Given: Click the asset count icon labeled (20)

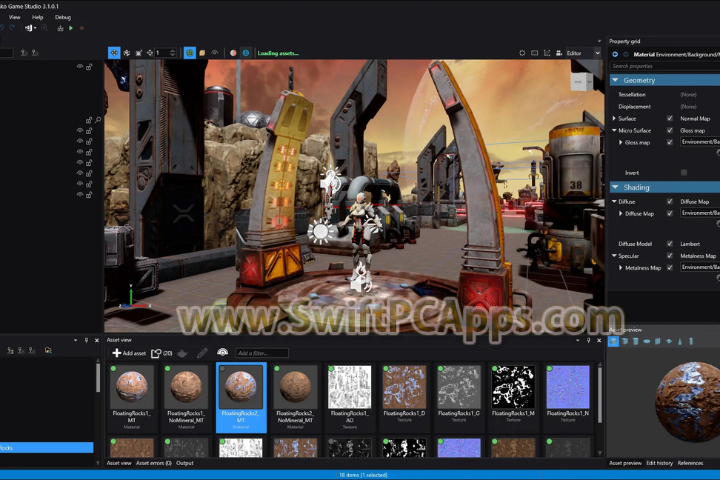Looking at the screenshot, I should [x=162, y=353].
